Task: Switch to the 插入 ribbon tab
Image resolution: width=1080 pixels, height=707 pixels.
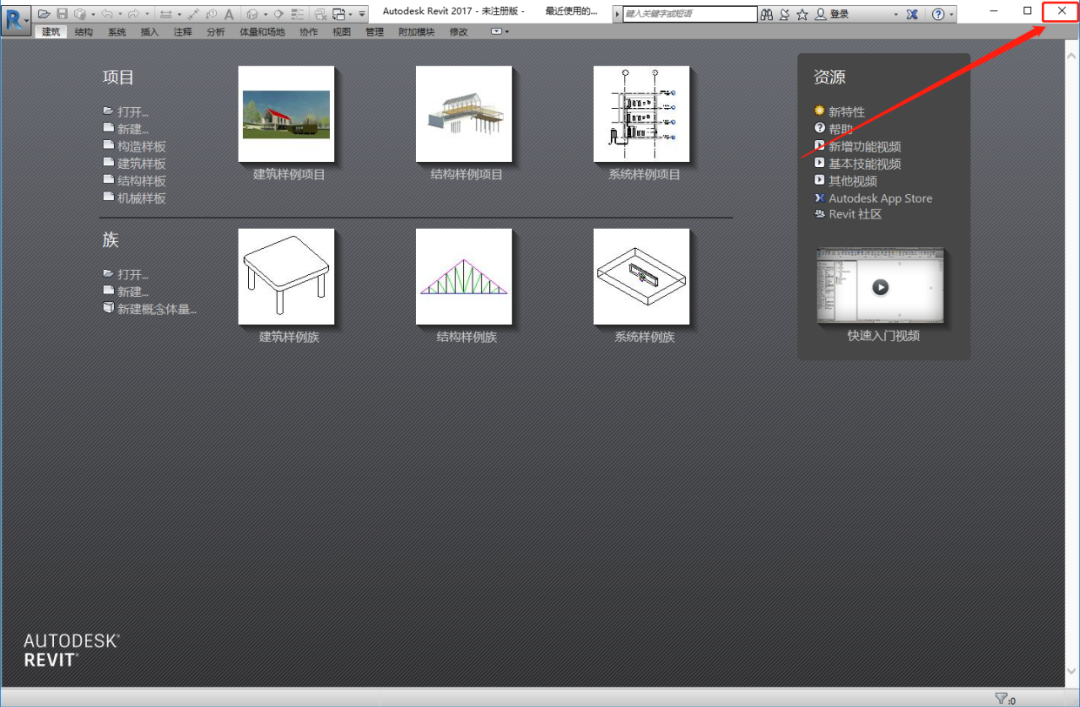Action: click(149, 32)
